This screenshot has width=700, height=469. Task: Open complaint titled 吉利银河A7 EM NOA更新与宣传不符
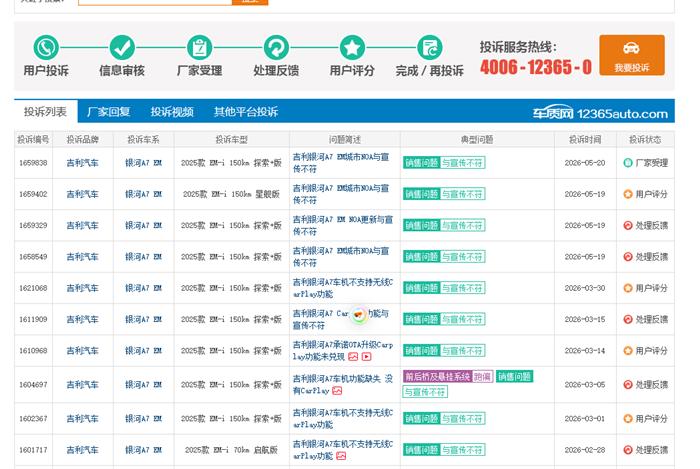pyautogui.click(x=343, y=225)
